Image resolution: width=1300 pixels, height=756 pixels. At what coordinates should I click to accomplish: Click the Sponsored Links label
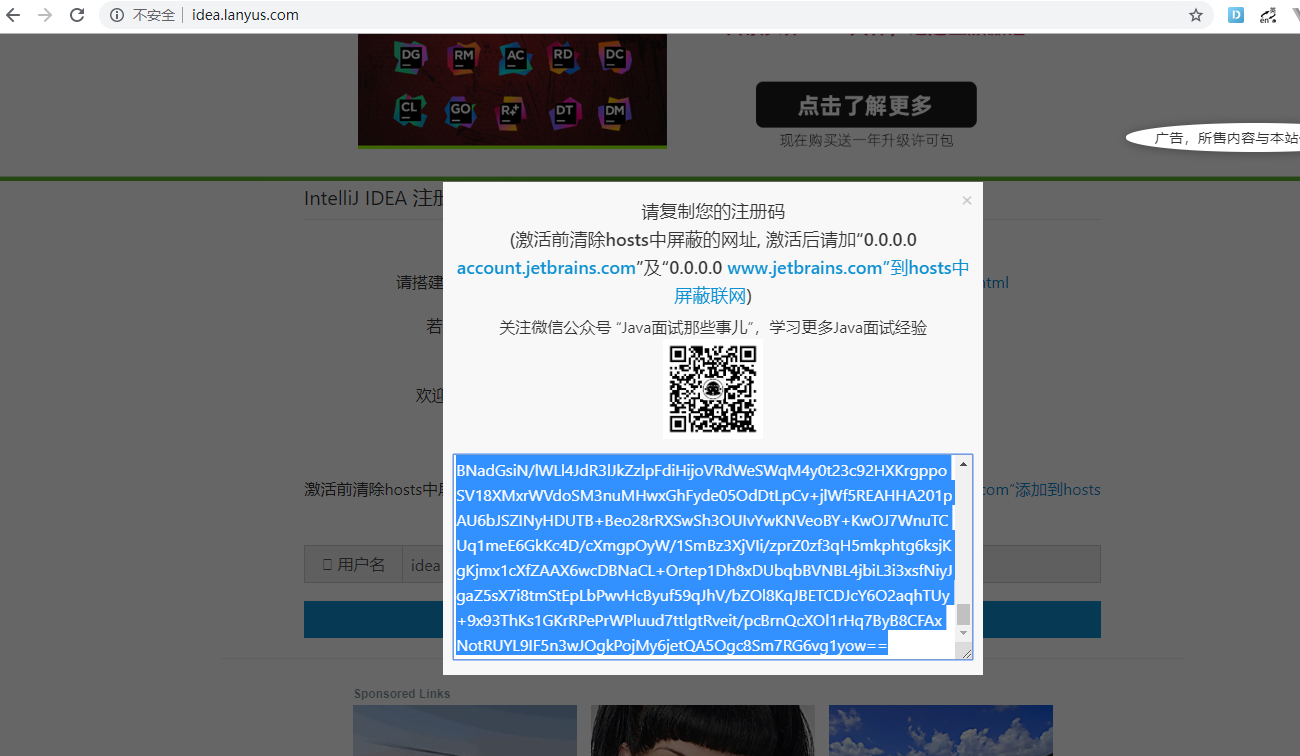click(402, 694)
